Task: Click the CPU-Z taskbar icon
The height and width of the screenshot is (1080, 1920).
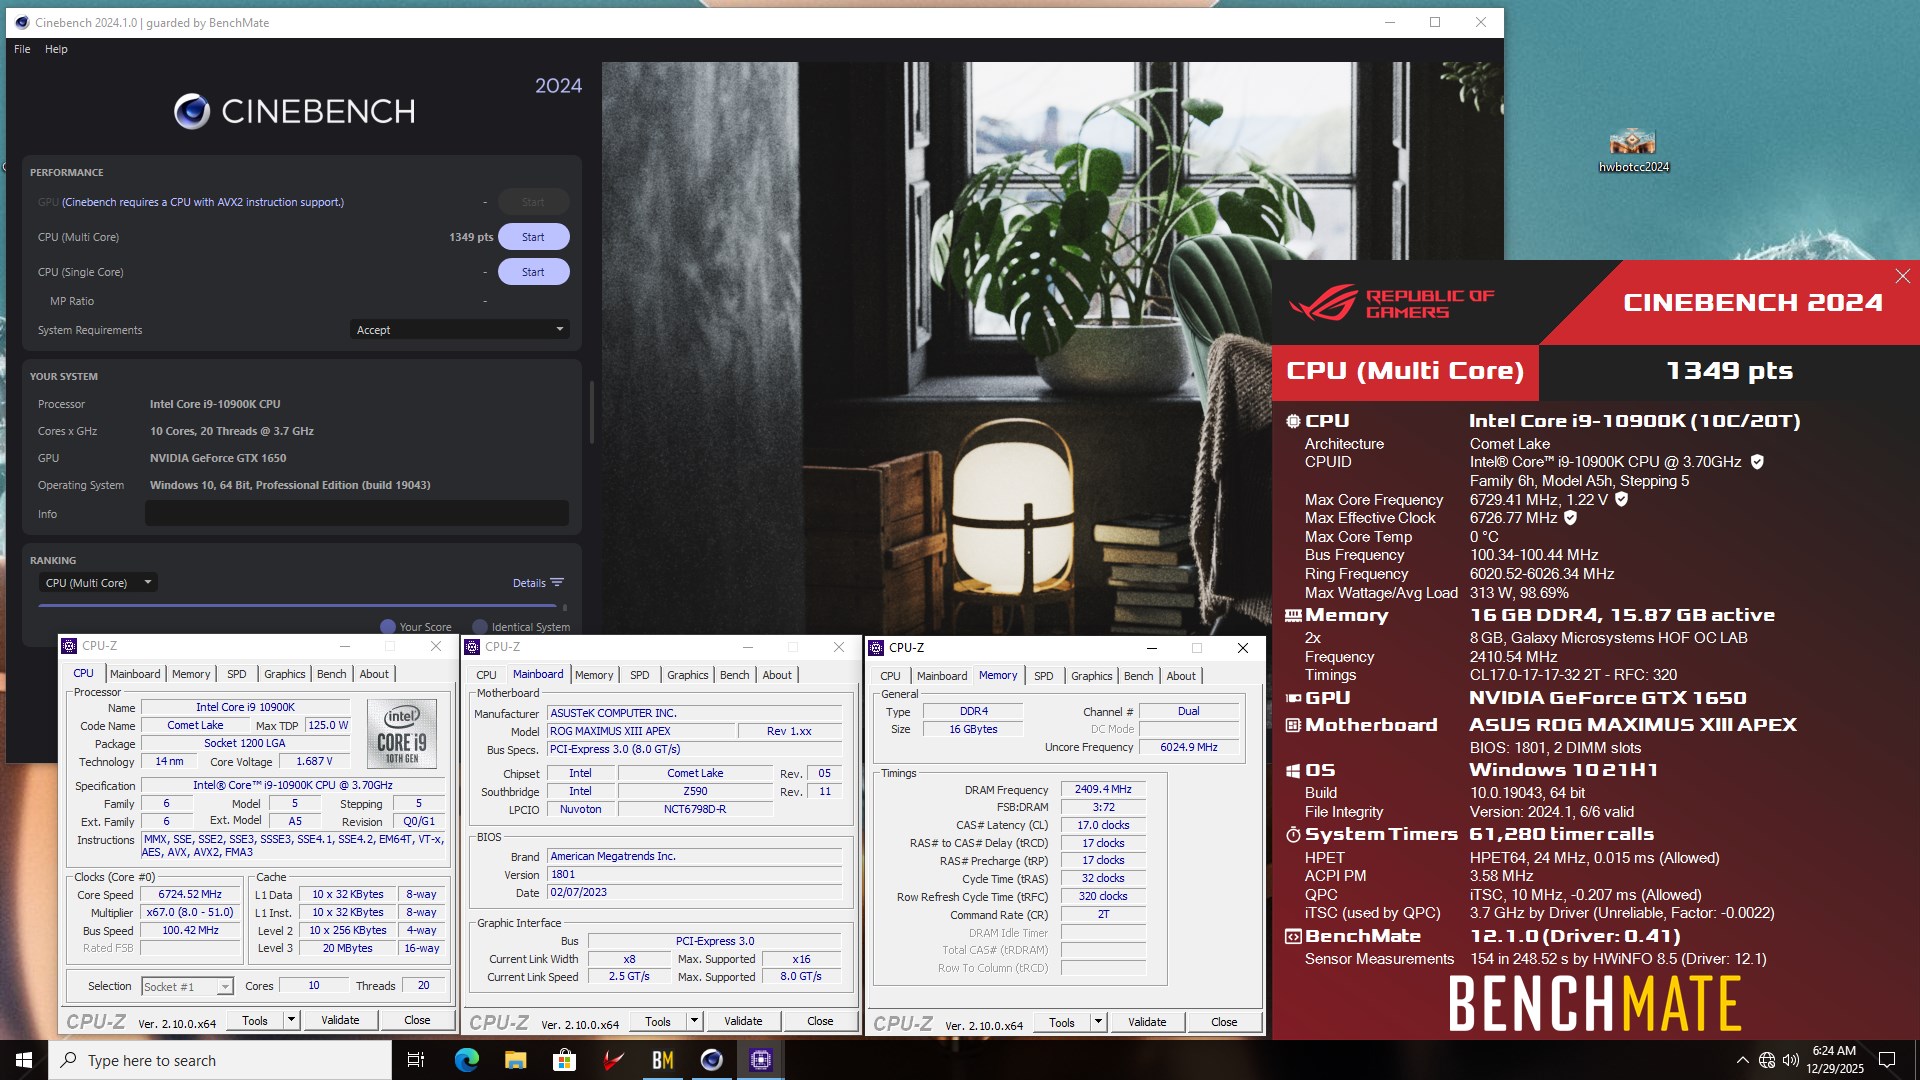Action: (x=760, y=1060)
